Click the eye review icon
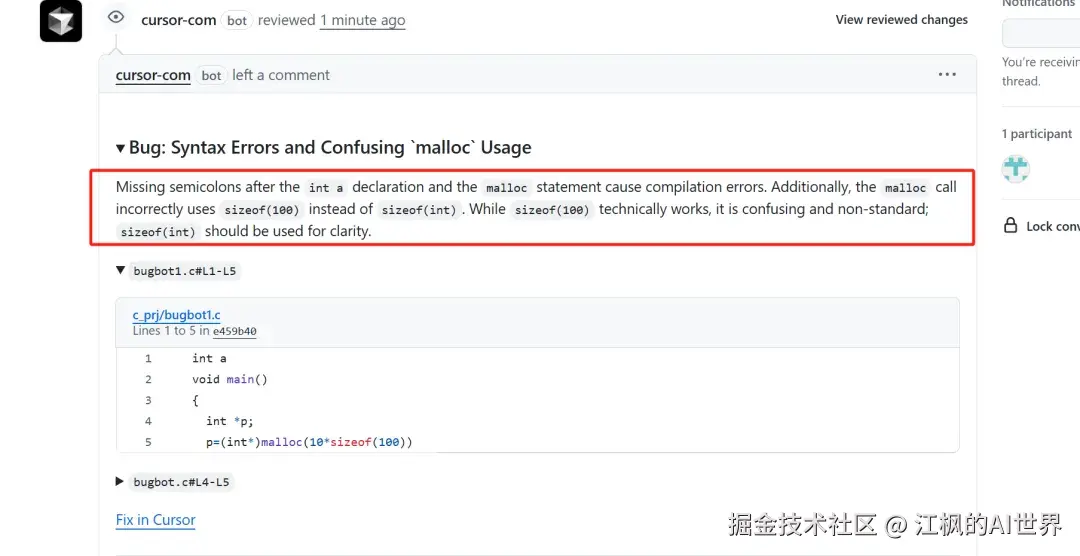 117,17
